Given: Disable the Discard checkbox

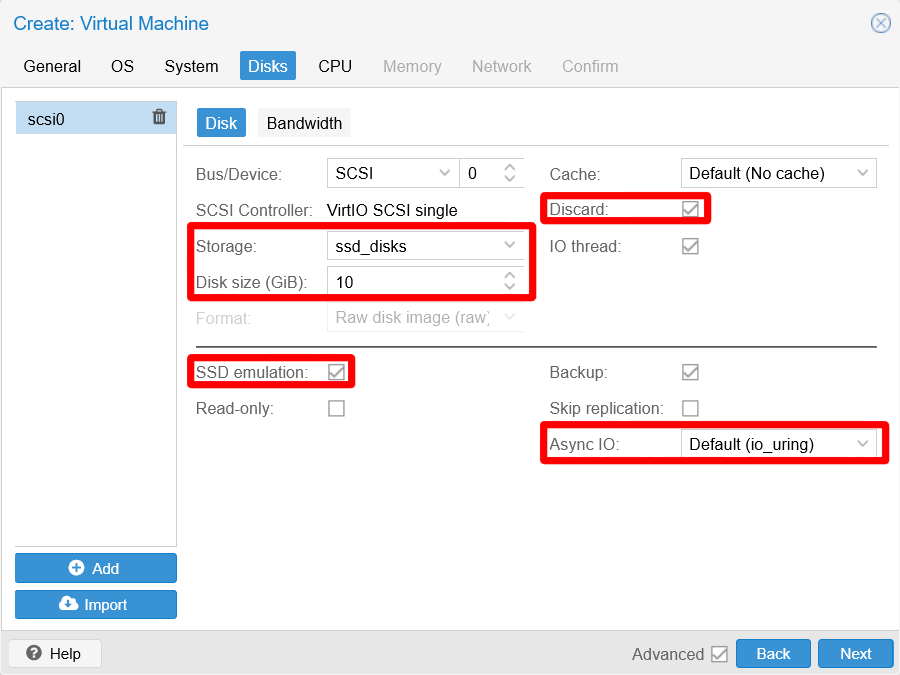Looking at the screenshot, I should pyautogui.click(x=690, y=209).
